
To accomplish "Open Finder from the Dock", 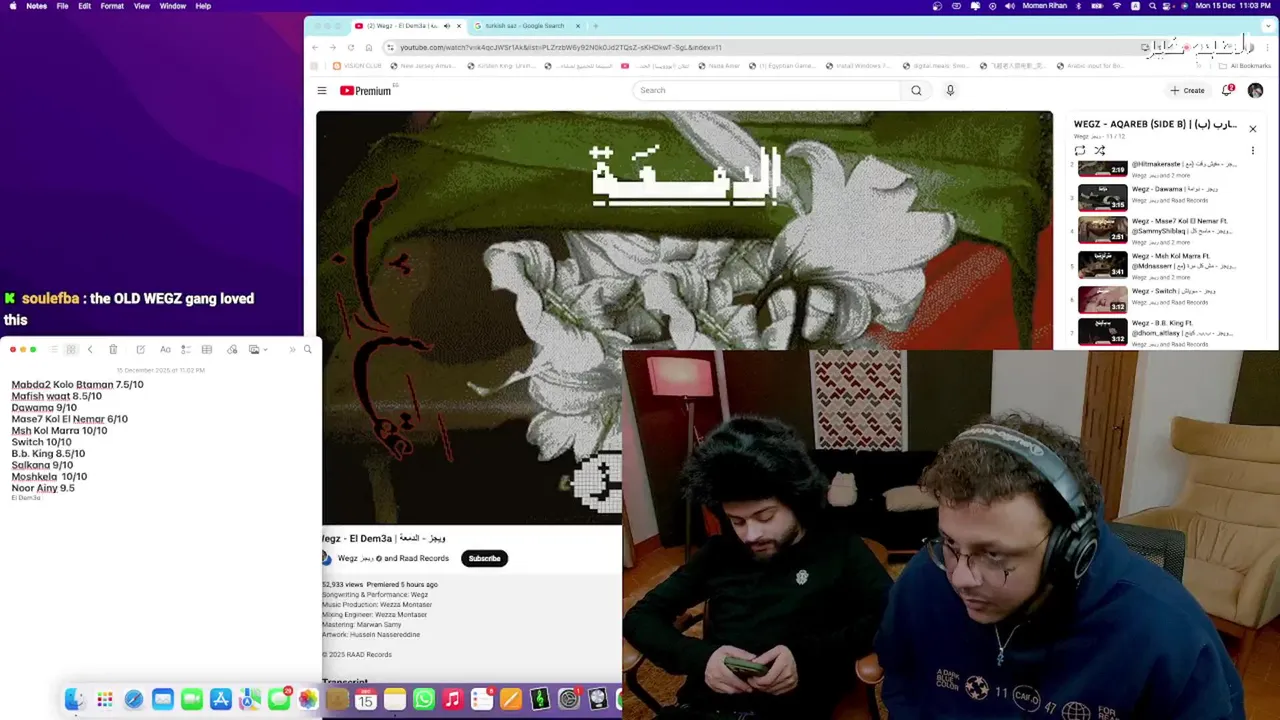I will click(75, 699).
